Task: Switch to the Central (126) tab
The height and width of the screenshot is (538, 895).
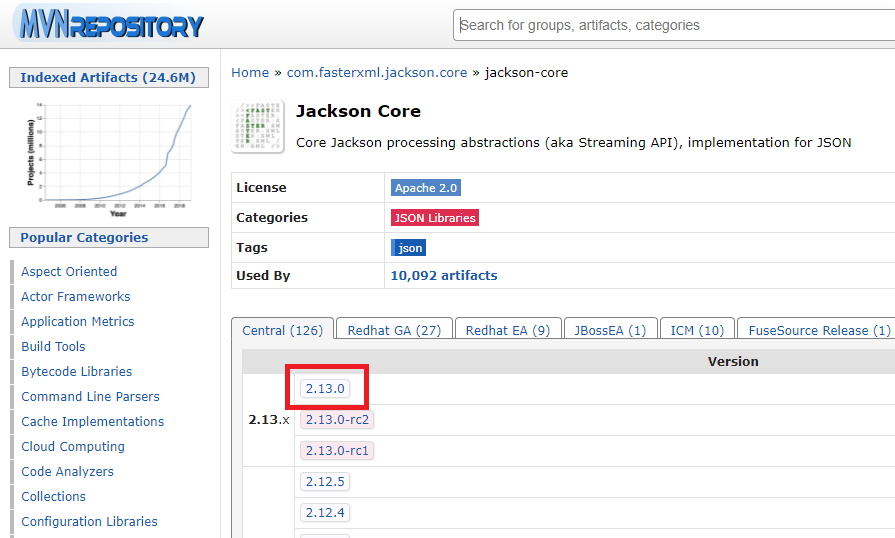Action: tap(283, 330)
